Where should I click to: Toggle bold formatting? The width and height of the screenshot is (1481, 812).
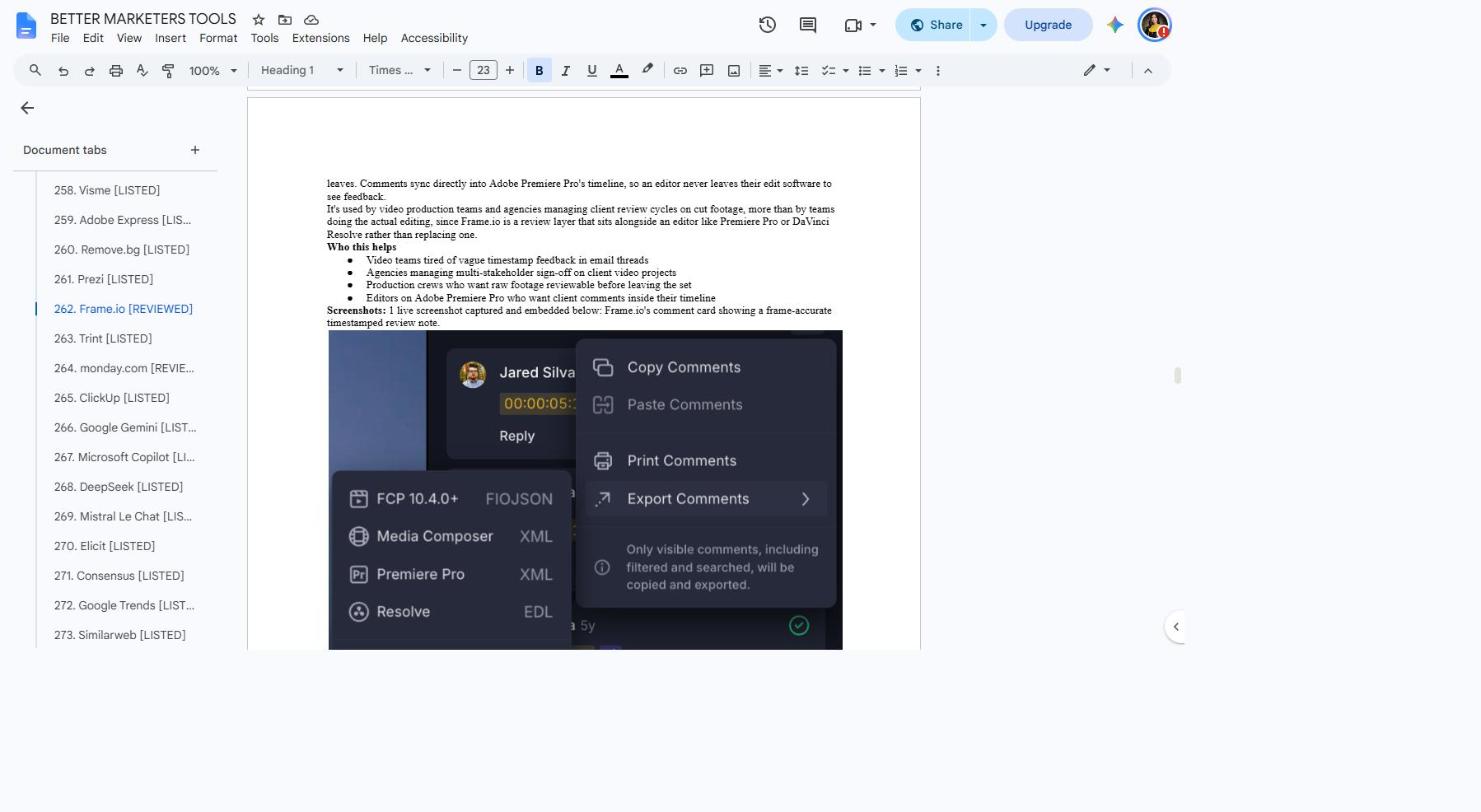pos(539,70)
